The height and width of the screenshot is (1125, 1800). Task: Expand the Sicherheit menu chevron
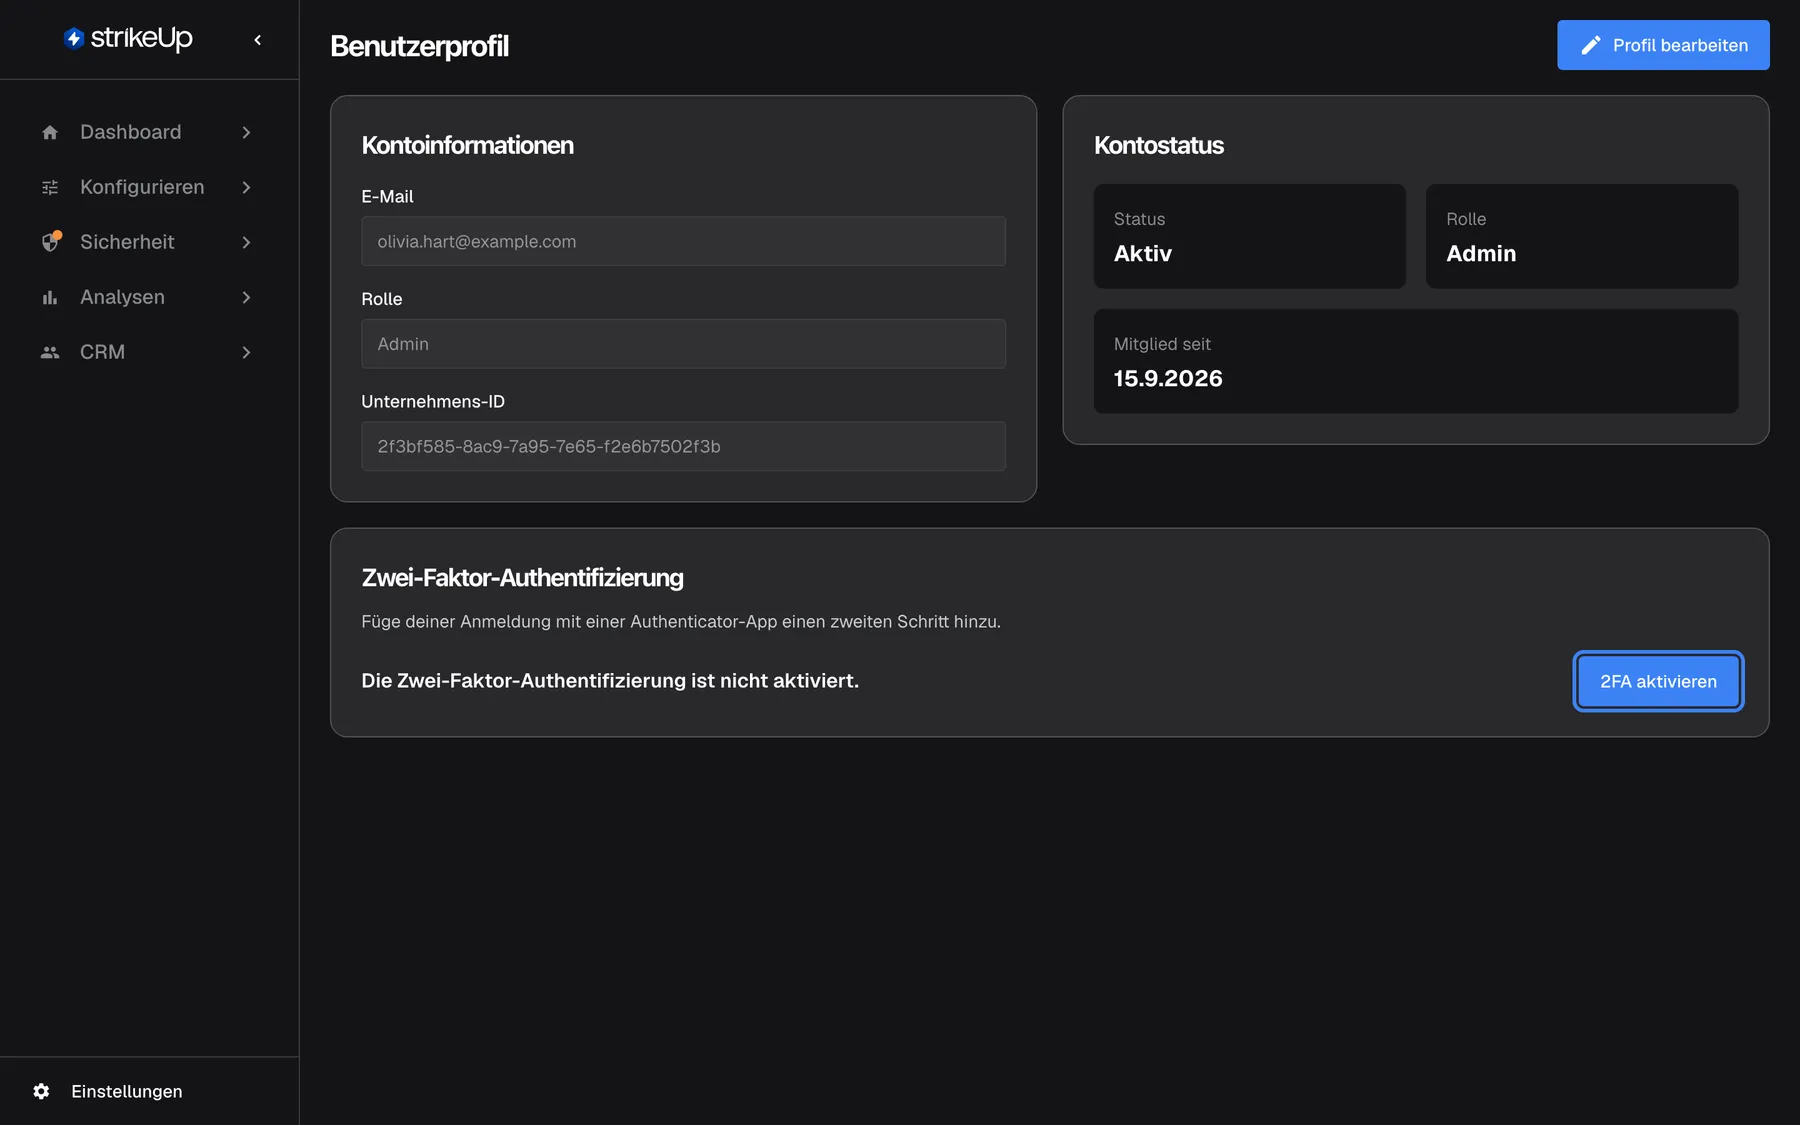[246, 242]
